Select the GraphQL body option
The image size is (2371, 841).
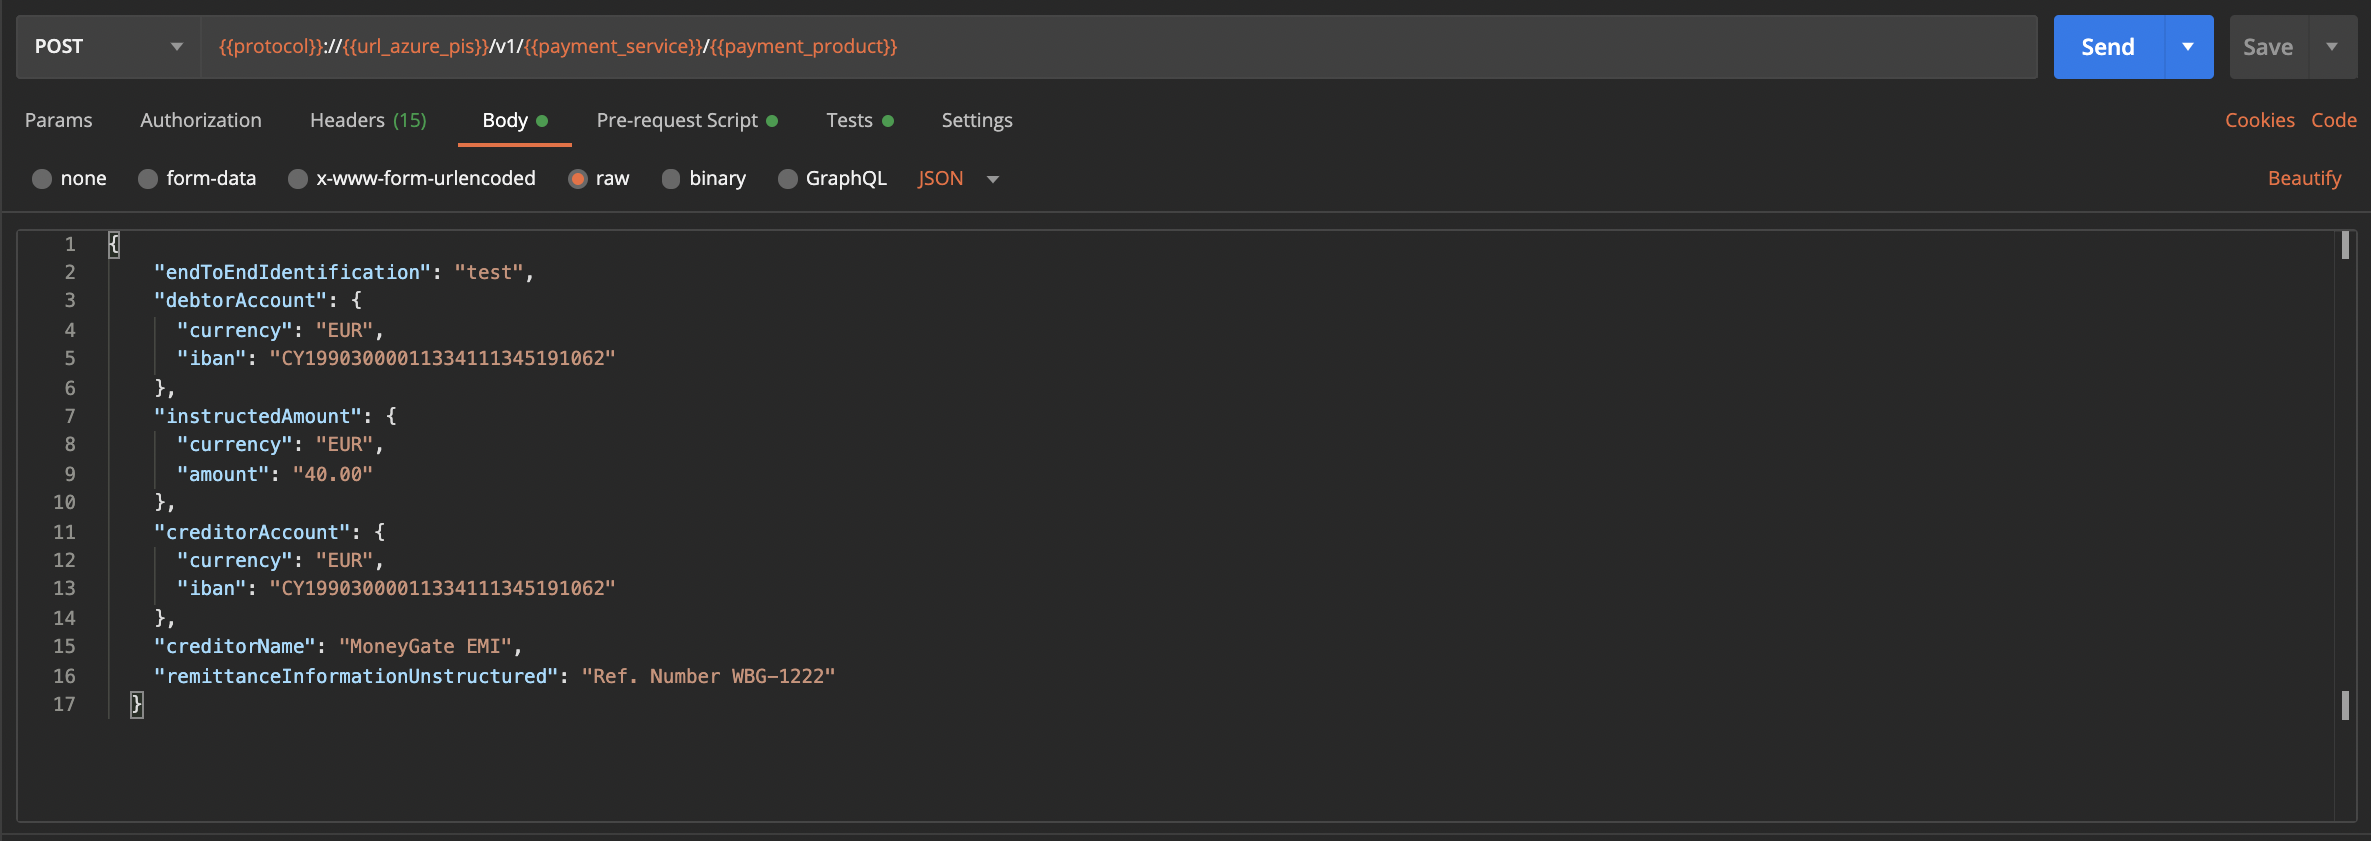[788, 179]
